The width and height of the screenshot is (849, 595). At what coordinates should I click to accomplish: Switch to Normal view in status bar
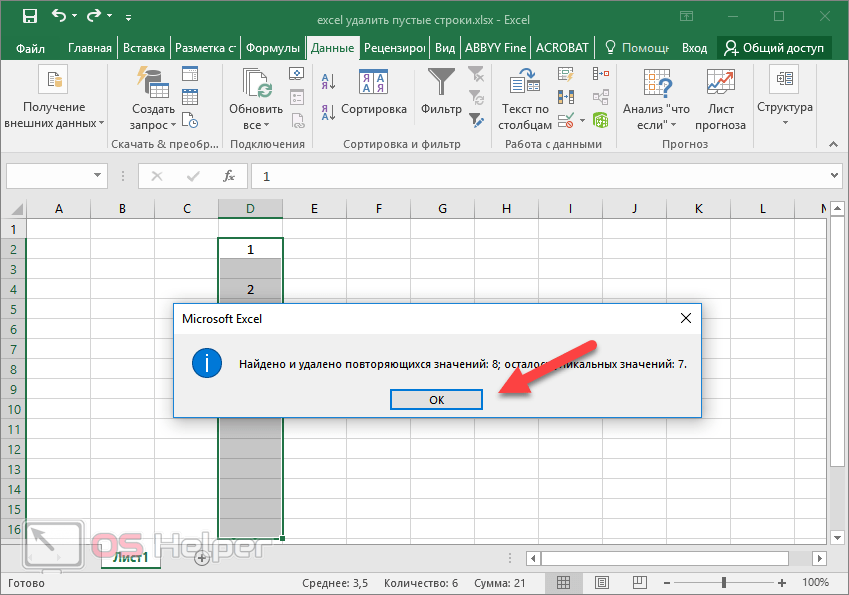[x=564, y=582]
